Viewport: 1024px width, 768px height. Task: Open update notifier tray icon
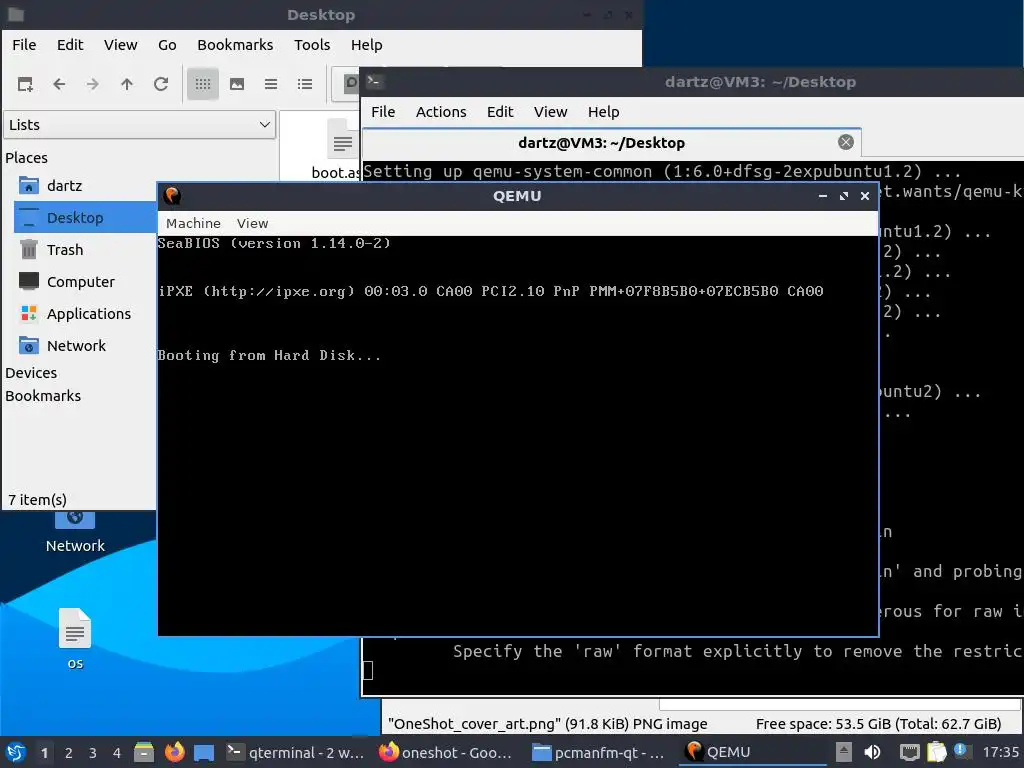click(x=960, y=750)
